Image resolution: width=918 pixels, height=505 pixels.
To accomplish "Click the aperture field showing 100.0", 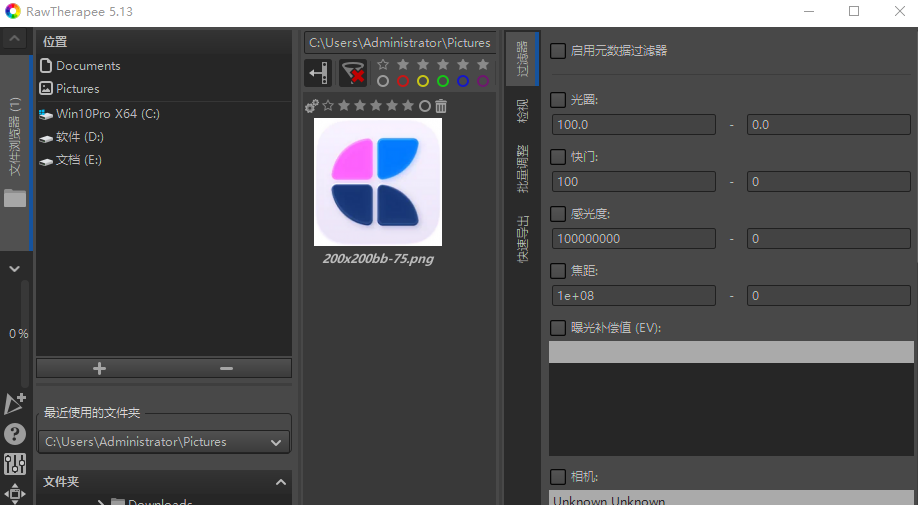I will click(x=633, y=125).
